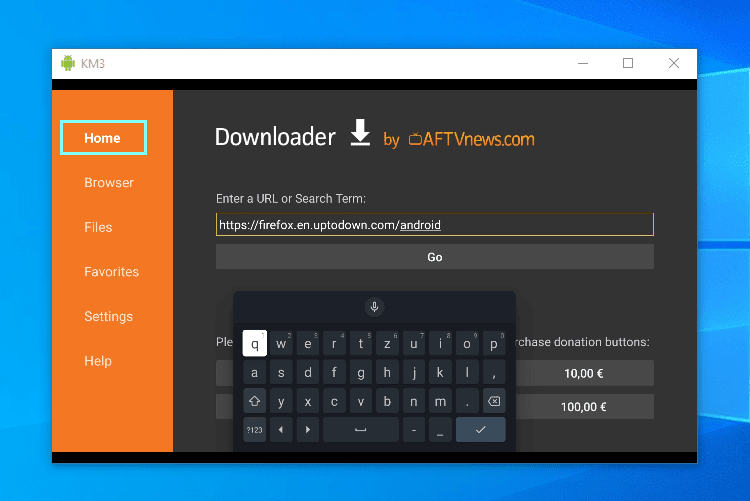The height and width of the screenshot is (501, 750).
Task: Tap the o key on keyboard
Action: 467,343
